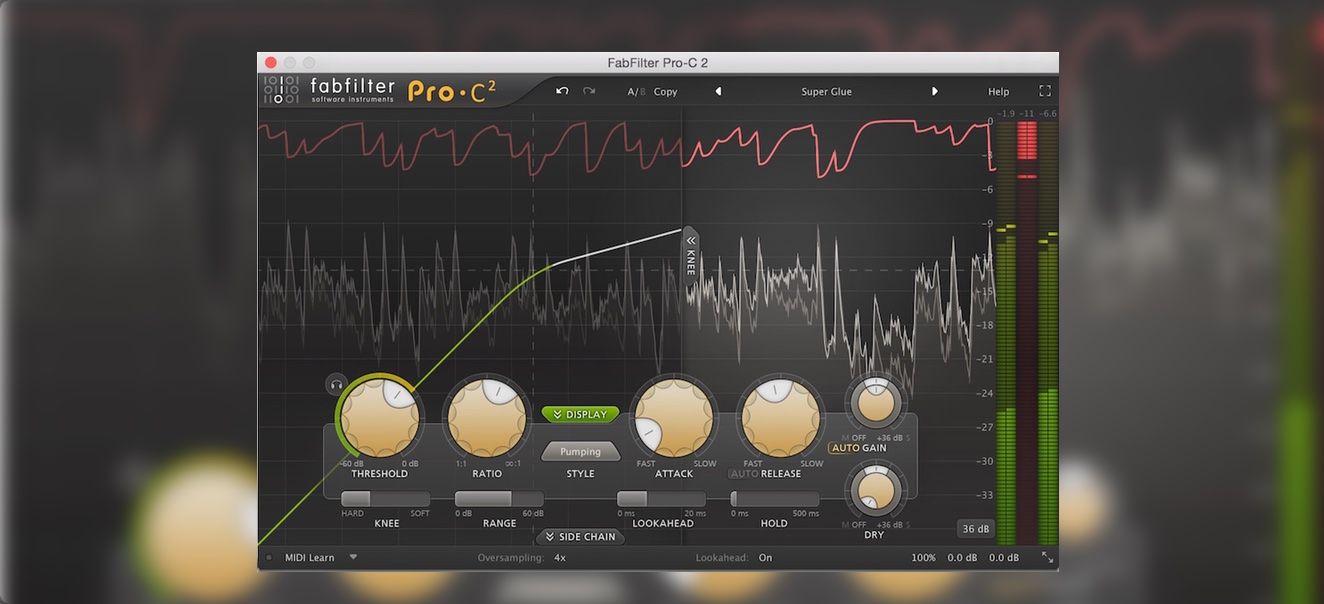Open the Super Glue preset menu

tap(826, 92)
